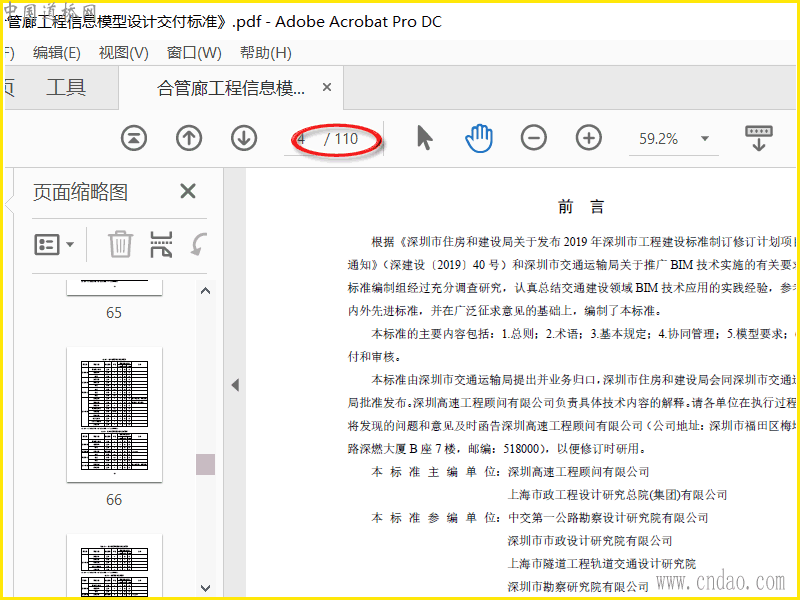800x600 pixels.
Task: Click the text 上海市隧道工程轨道交通设计研究院
Action: click(602, 563)
